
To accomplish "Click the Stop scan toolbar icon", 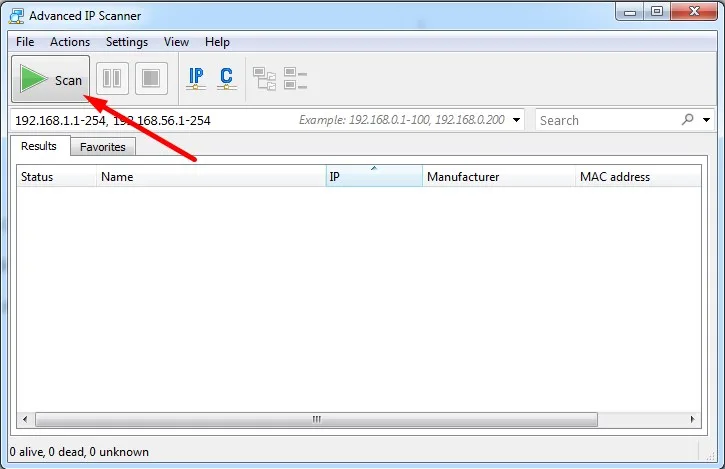I will (151, 79).
